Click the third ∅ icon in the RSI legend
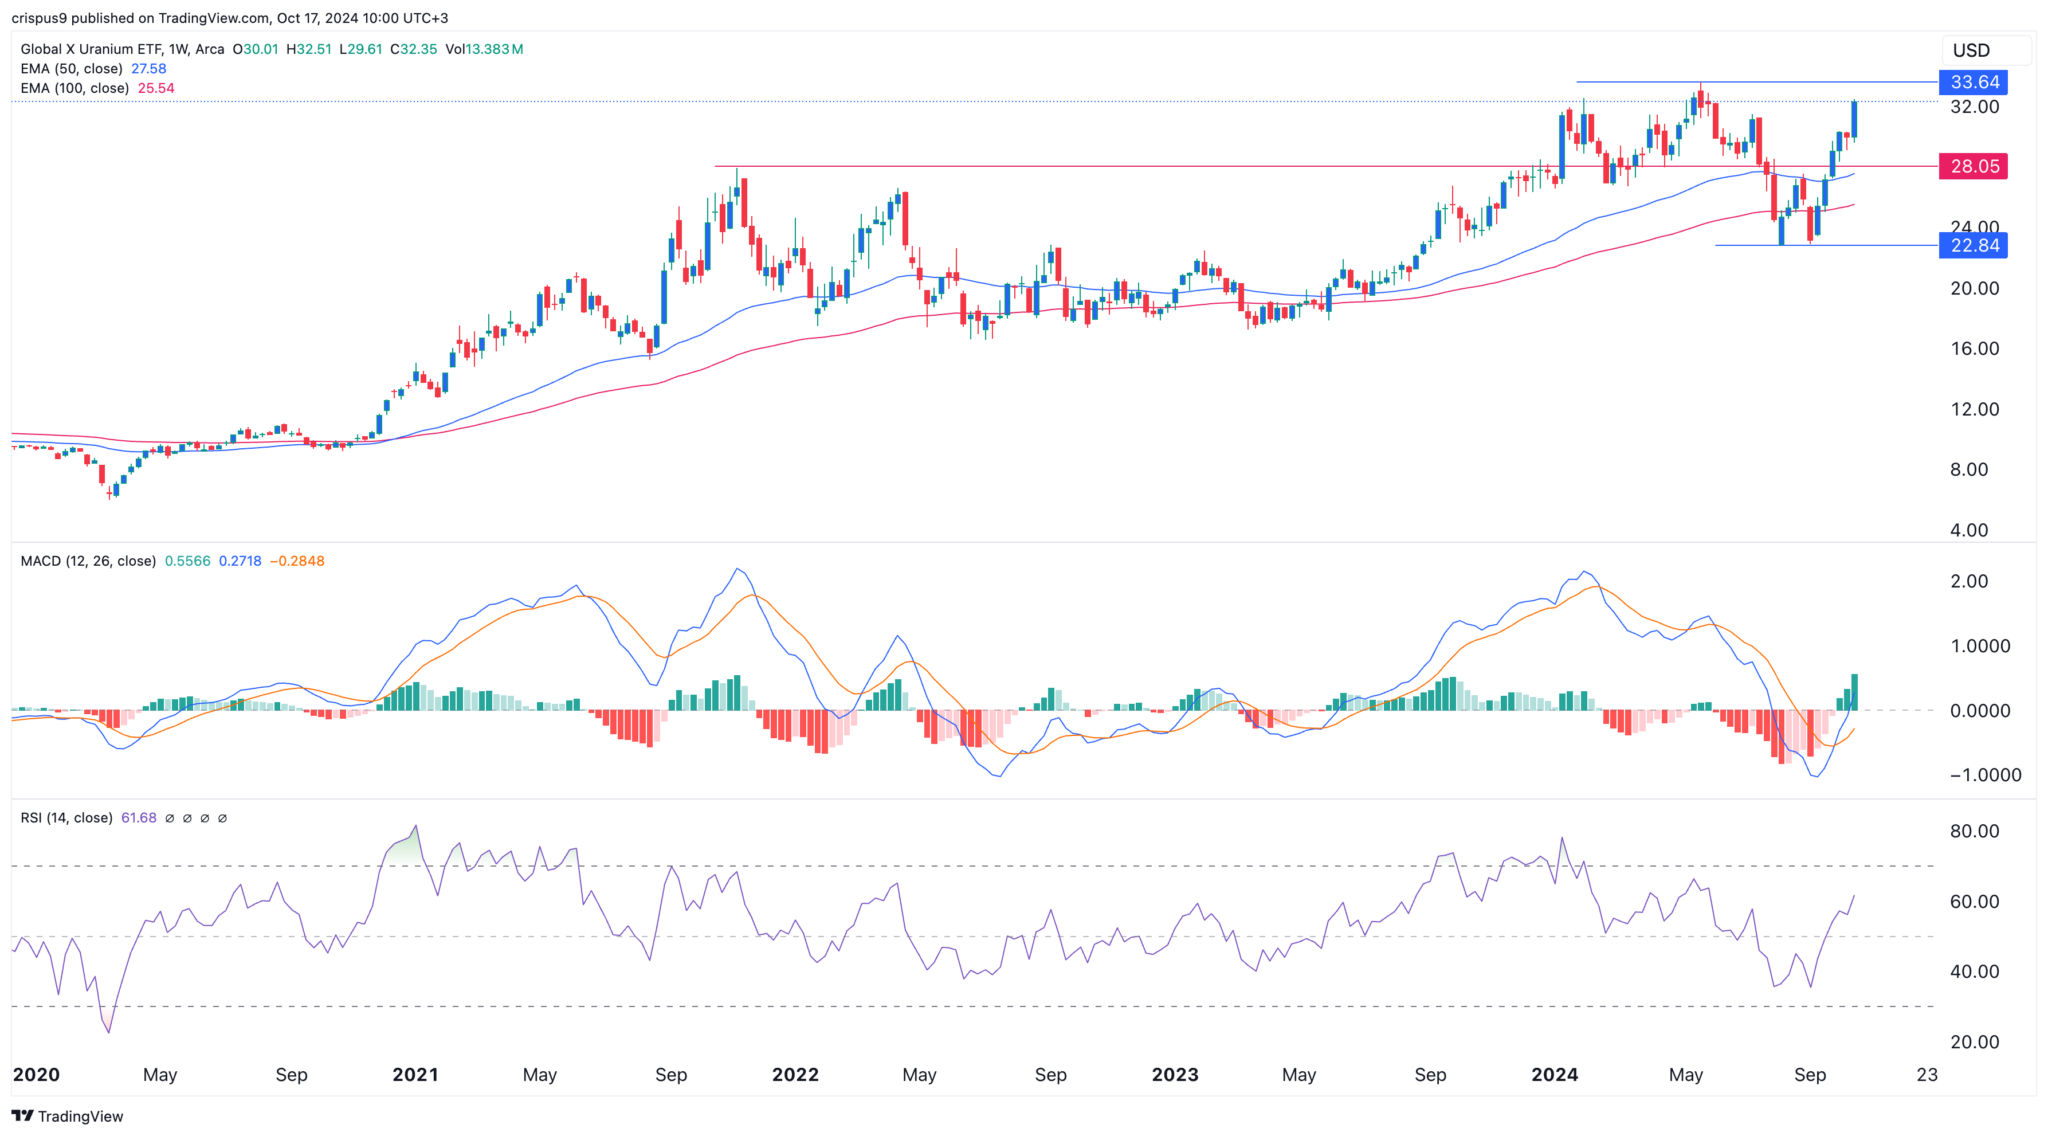 tap(205, 817)
